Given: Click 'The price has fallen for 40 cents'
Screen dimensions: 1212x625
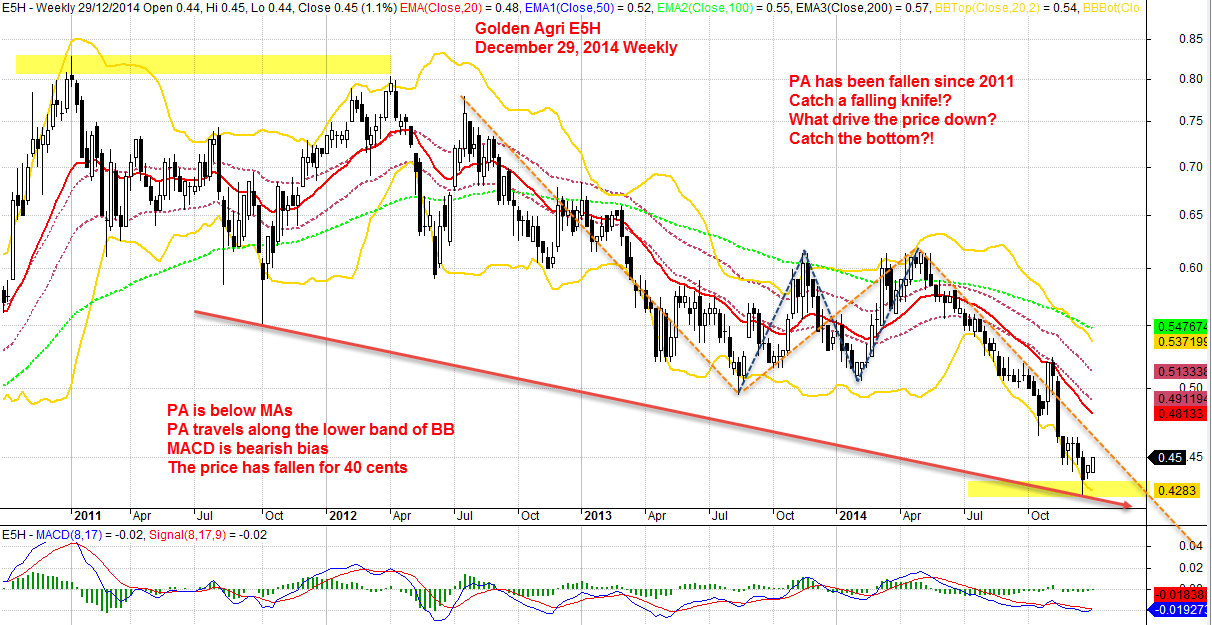Looking at the screenshot, I should (x=290, y=468).
